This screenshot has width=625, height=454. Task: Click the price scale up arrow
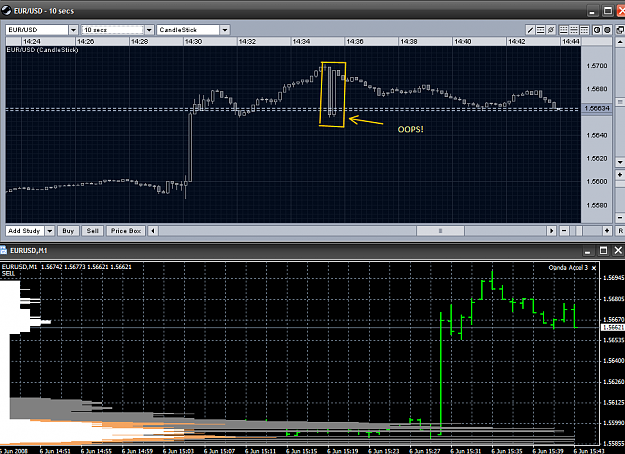click(x=620, y=41)
